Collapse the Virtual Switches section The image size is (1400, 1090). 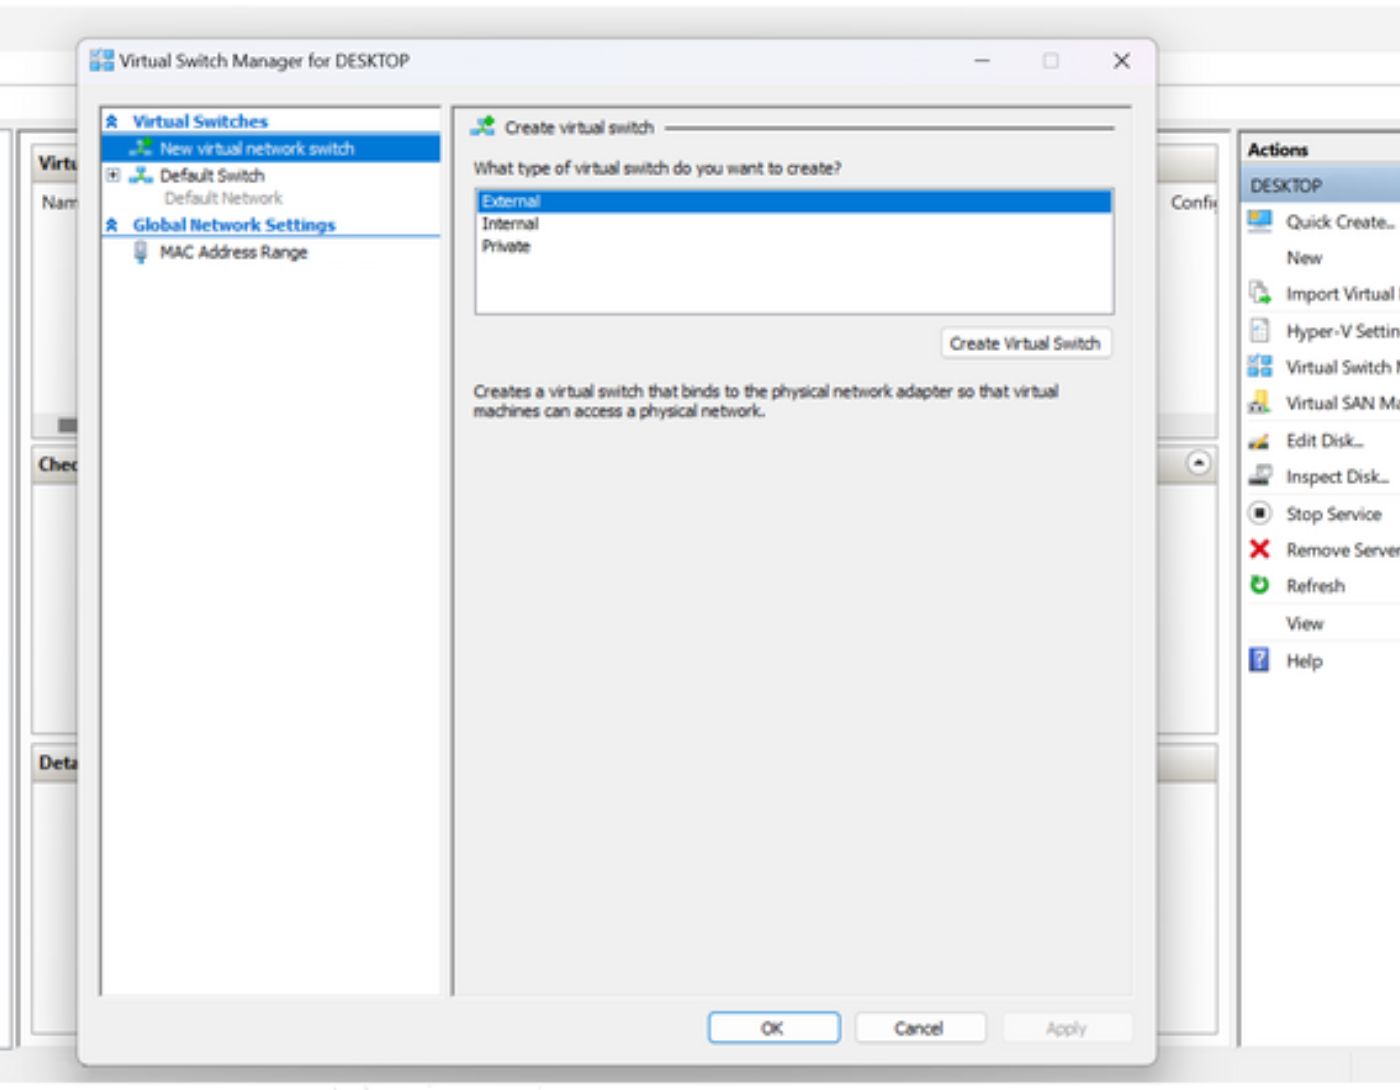pos(112,121)
